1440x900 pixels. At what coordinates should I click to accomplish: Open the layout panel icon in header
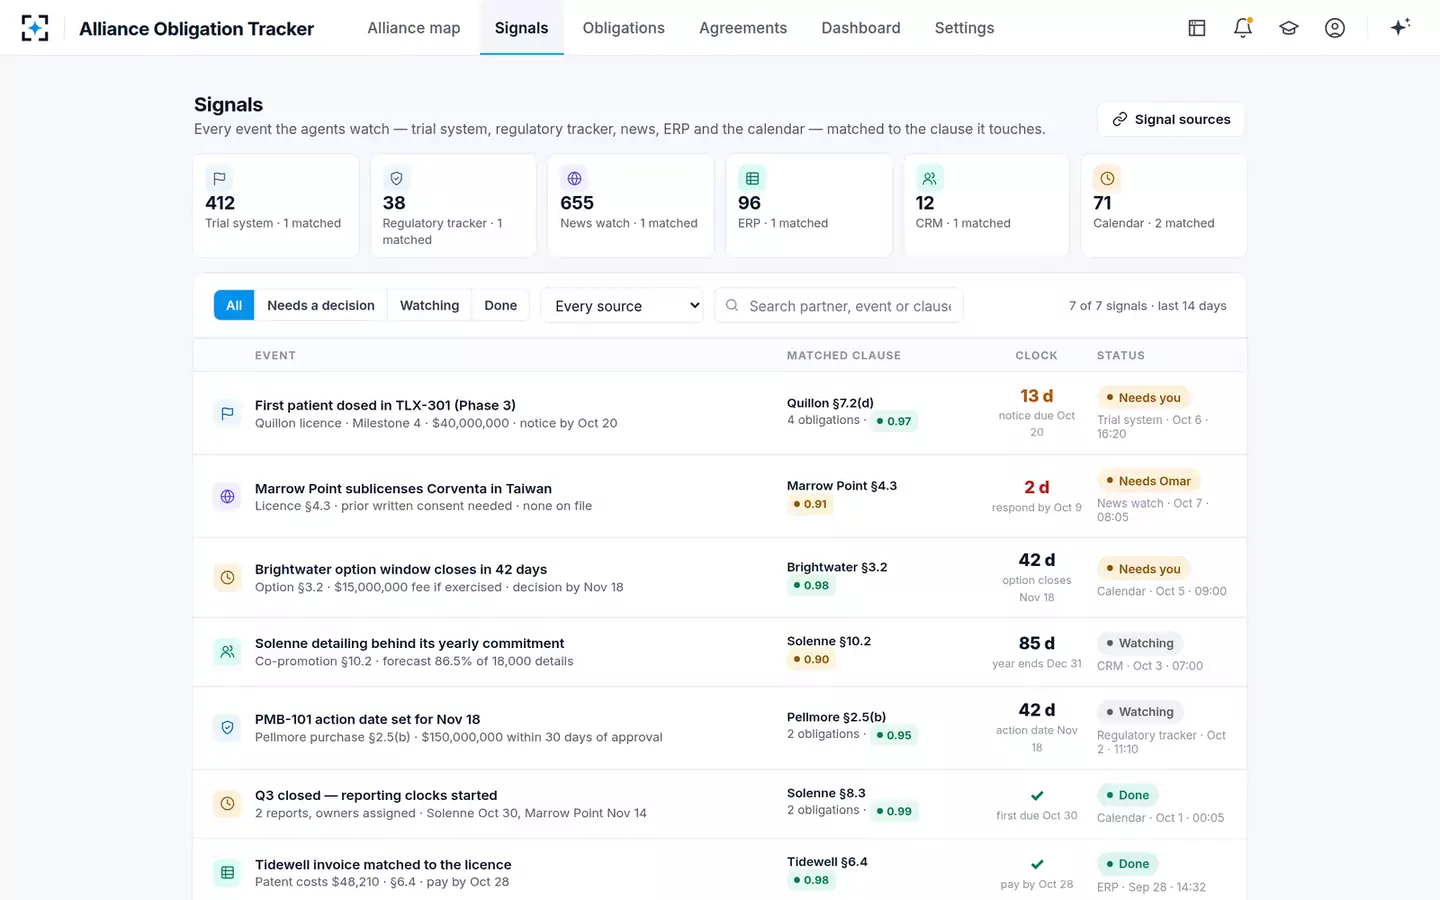[x=1197, y=28]
